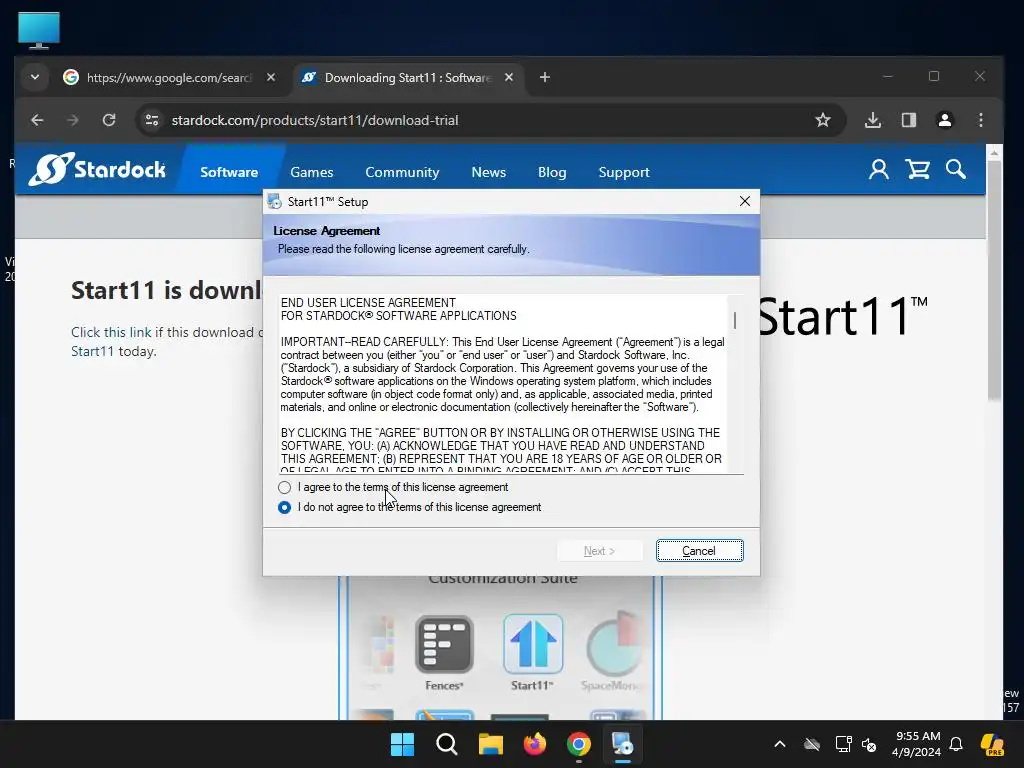Open the Software menu on Stardock
Image resolution: width=1024 pixels, height=768 pixels.
[x=229, y=172]
